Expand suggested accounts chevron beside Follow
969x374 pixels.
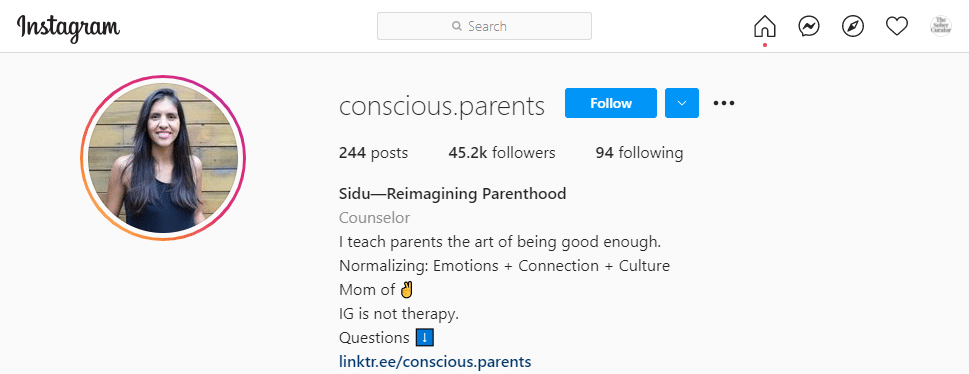pyautogui.click(x=682, y=103)
